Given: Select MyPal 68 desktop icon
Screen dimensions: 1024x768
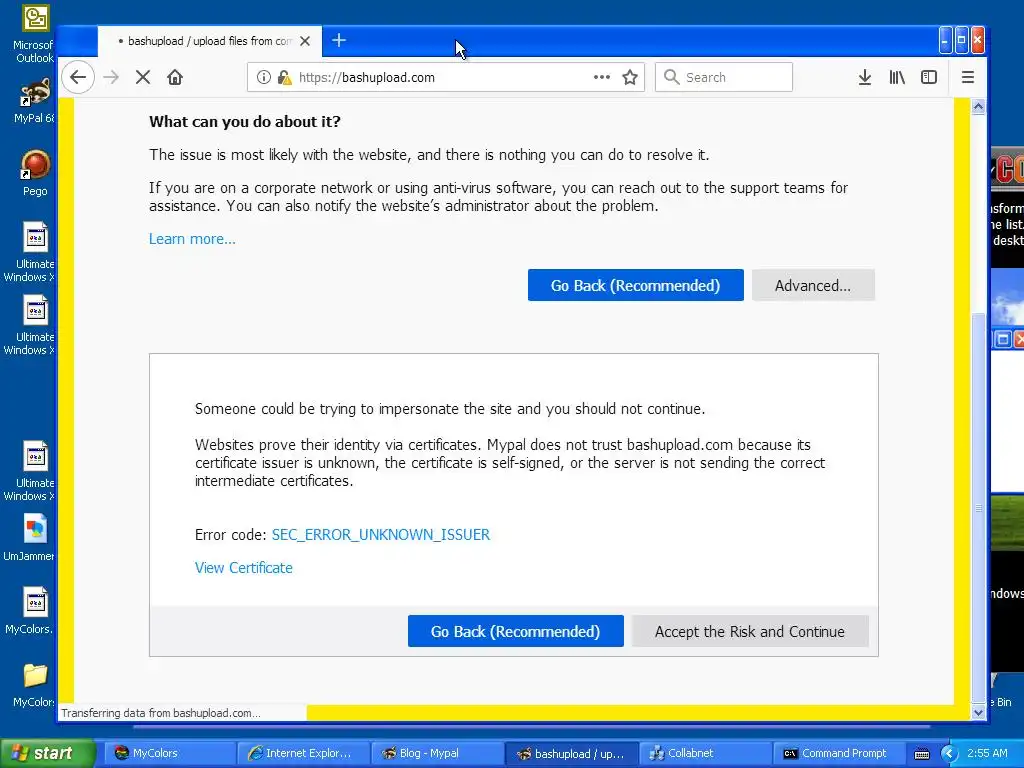Looking at the screenshot, I should (x=34, y=101).
